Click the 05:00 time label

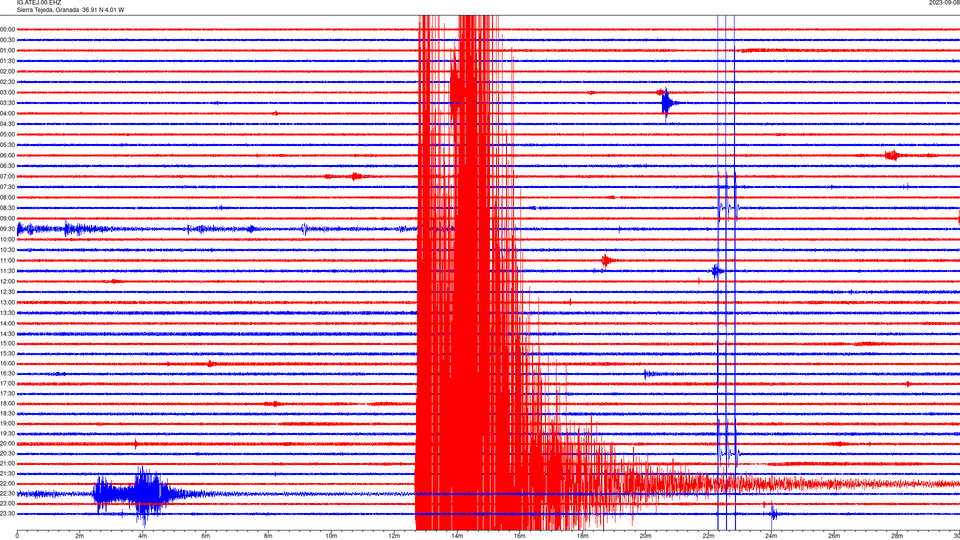click(x=7, y=134)
